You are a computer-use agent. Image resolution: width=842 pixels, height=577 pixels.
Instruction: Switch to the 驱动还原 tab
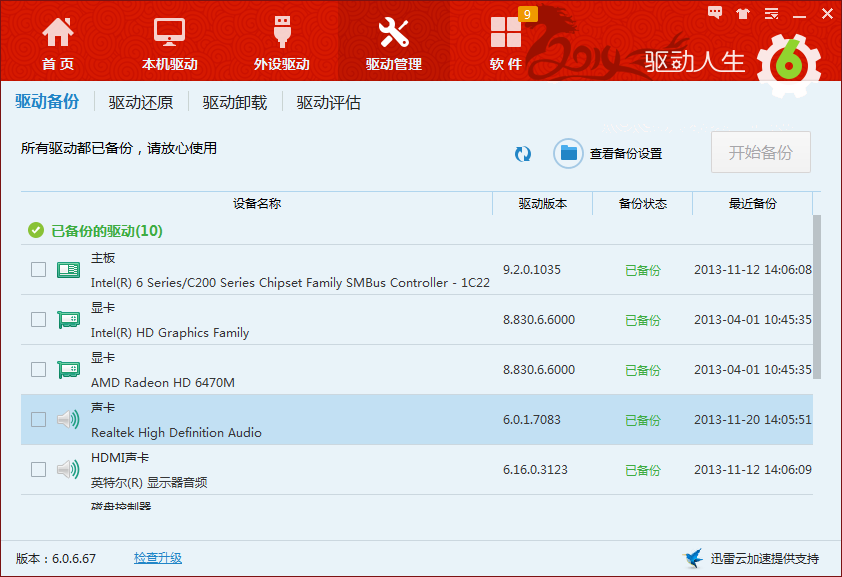click(x=141, y=102)
